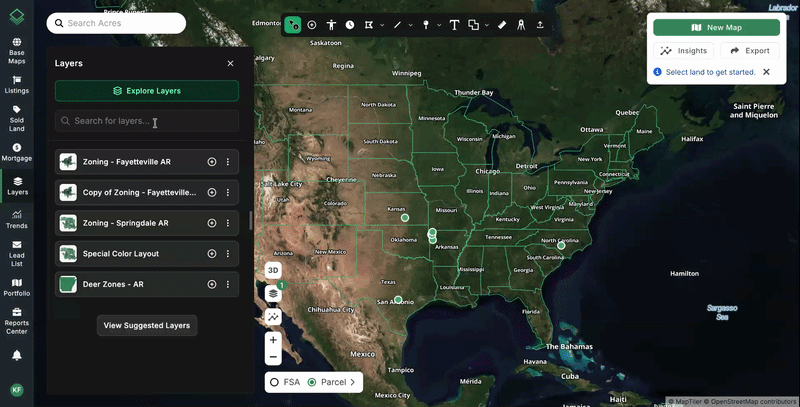
Task: Open Insights button
Action: point(684,50)
